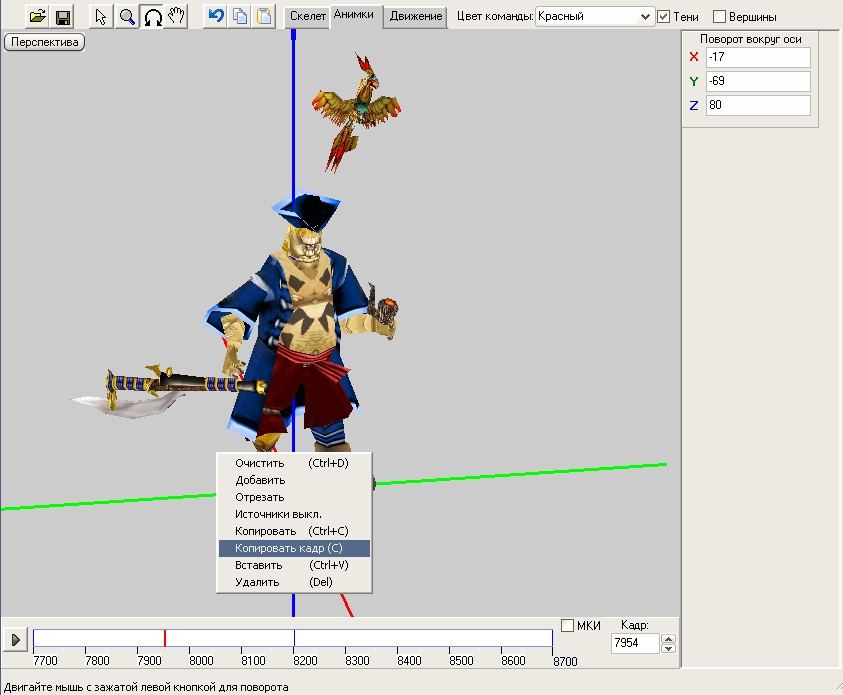Increase the Кадр value with up arrow
Viewport: 843px width, 695px height.
(x=669, y=639)
